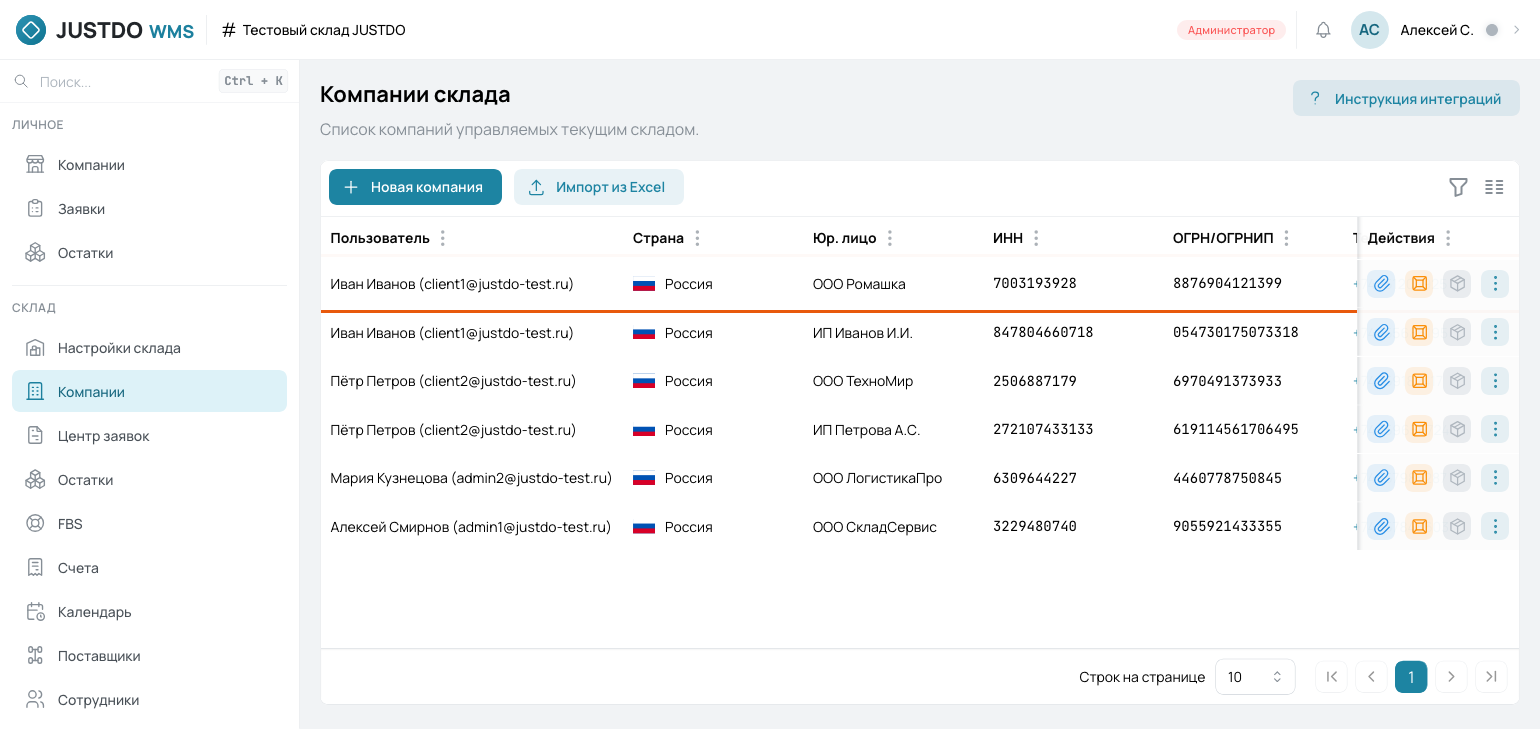Image resolution: width=1540 pixels, height=729 pixels.
Task: Click orange warehouse icon for ИП Петрова А.С. row
Action: [1419, 429]
